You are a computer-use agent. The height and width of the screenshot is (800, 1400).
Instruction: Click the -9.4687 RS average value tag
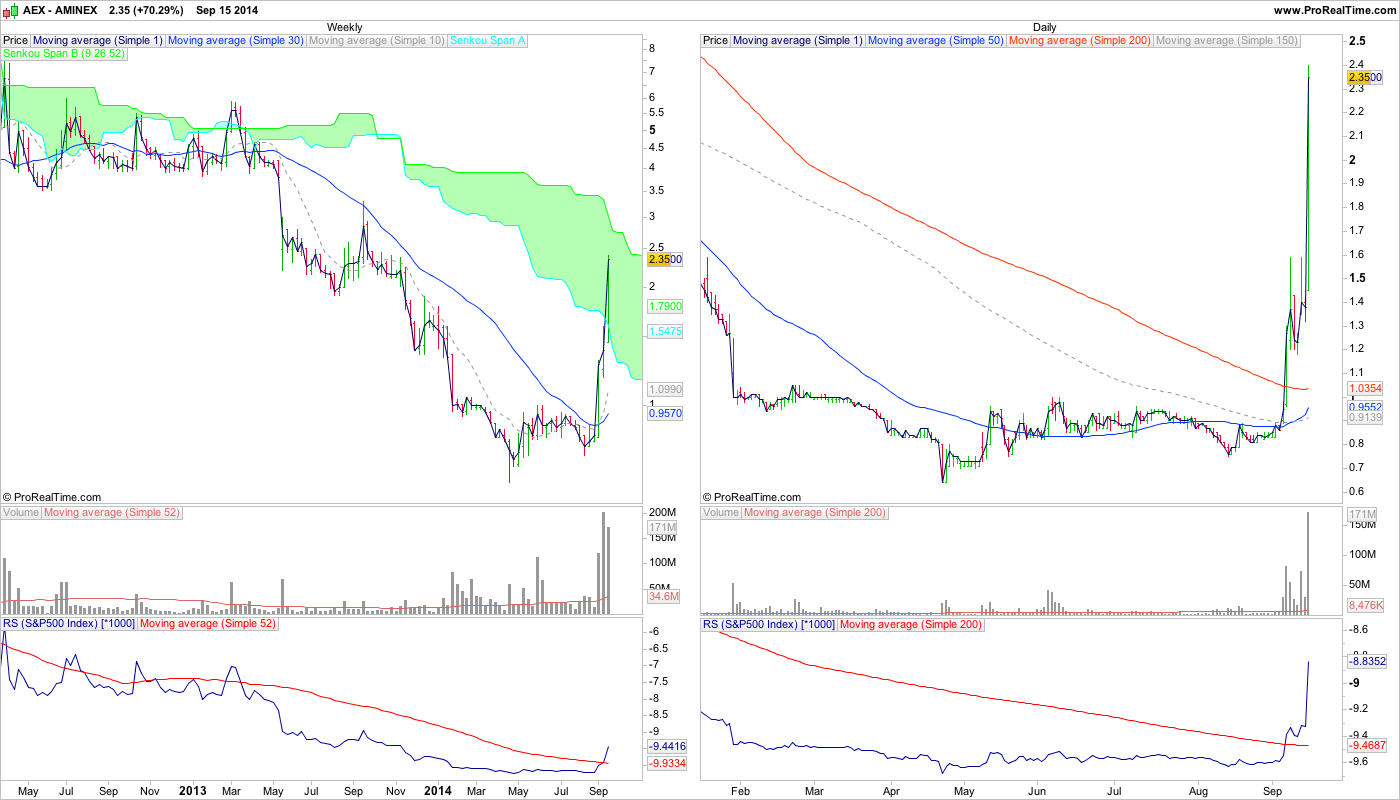tap(1367, 745)
